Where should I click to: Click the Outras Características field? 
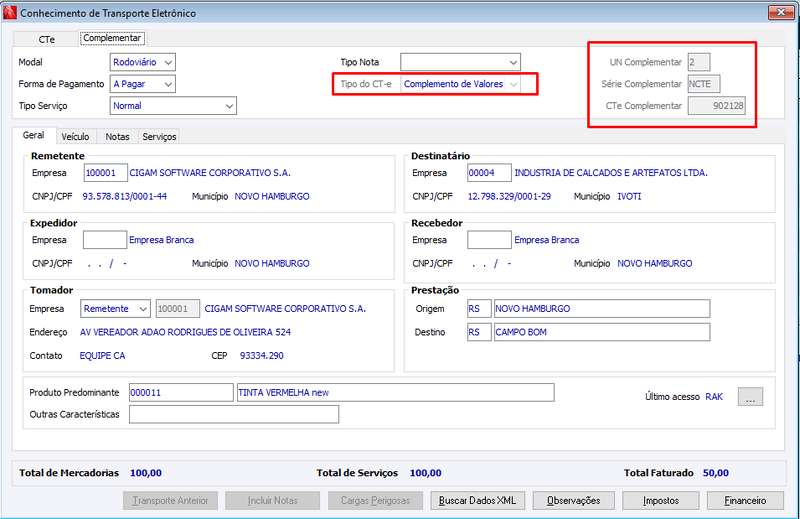pos(234,414)
